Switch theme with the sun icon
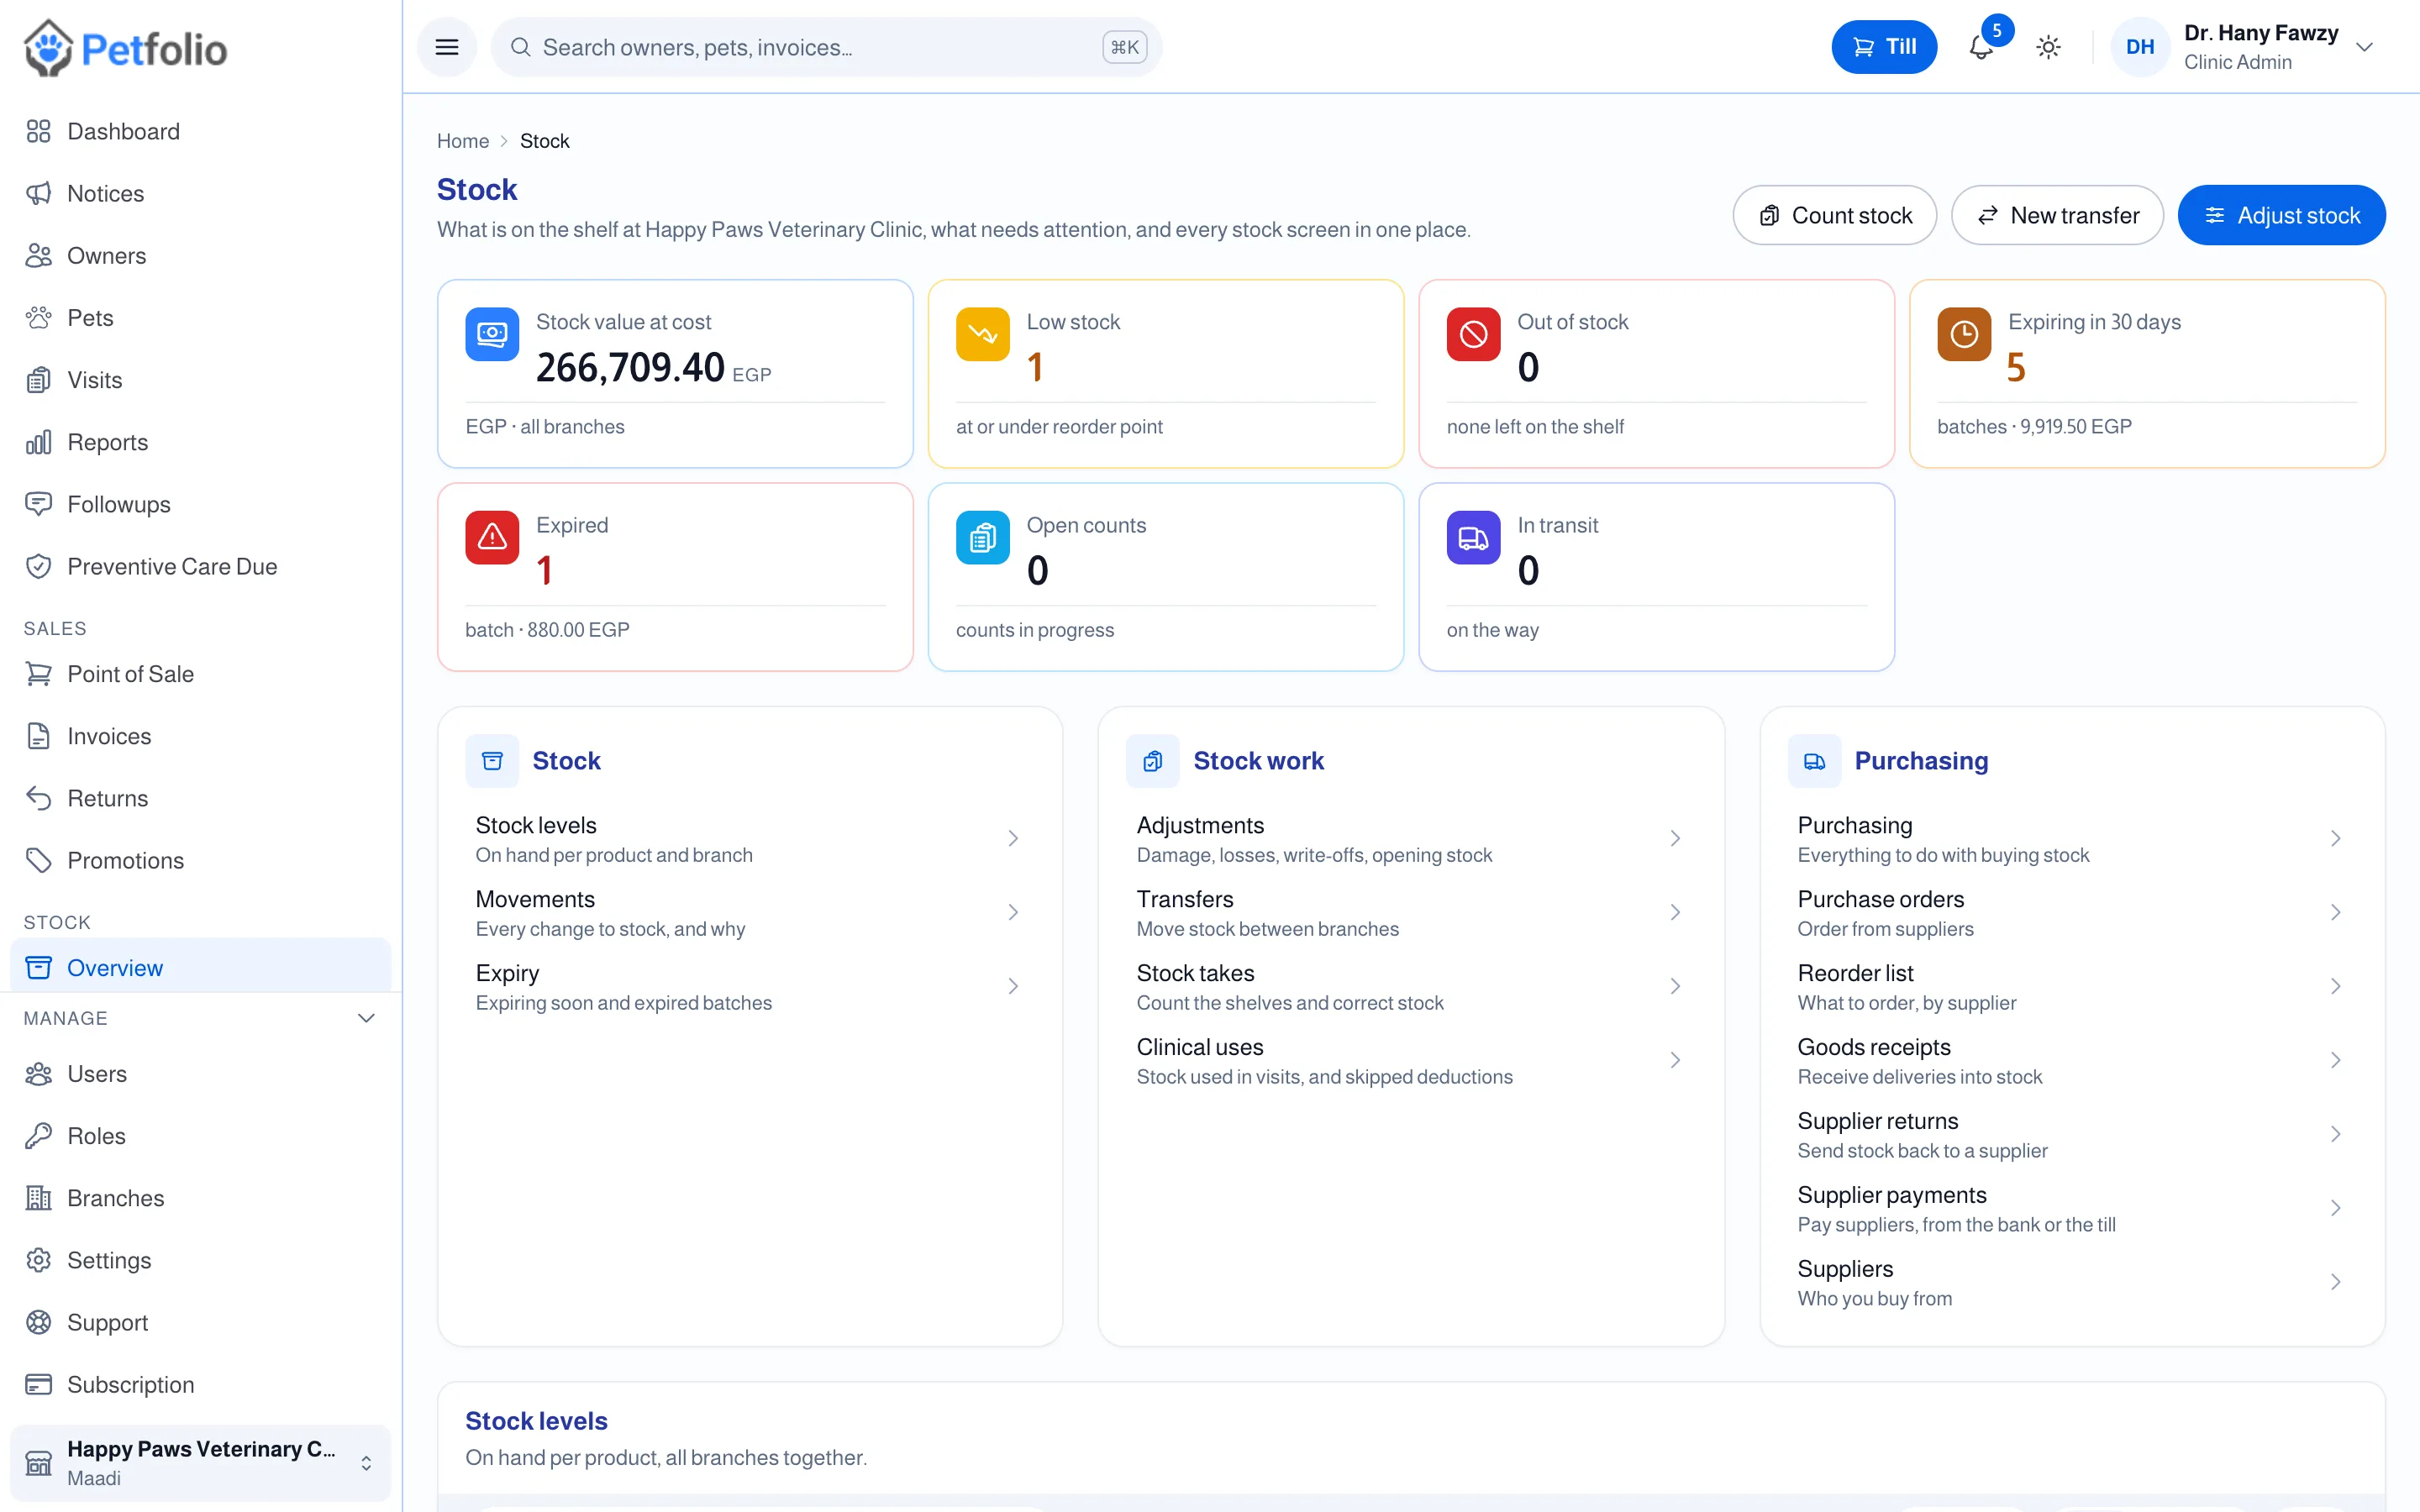This screenshot has height=1512, width=2420. tap(2048, 47)
